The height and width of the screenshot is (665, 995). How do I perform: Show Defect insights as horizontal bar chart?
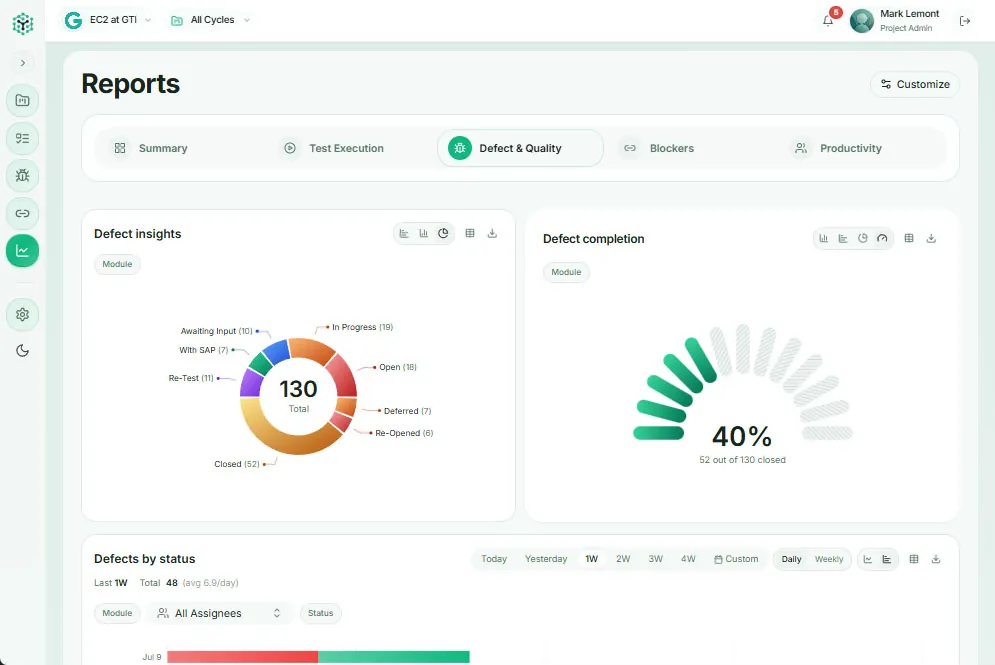(x=404, y=234)
